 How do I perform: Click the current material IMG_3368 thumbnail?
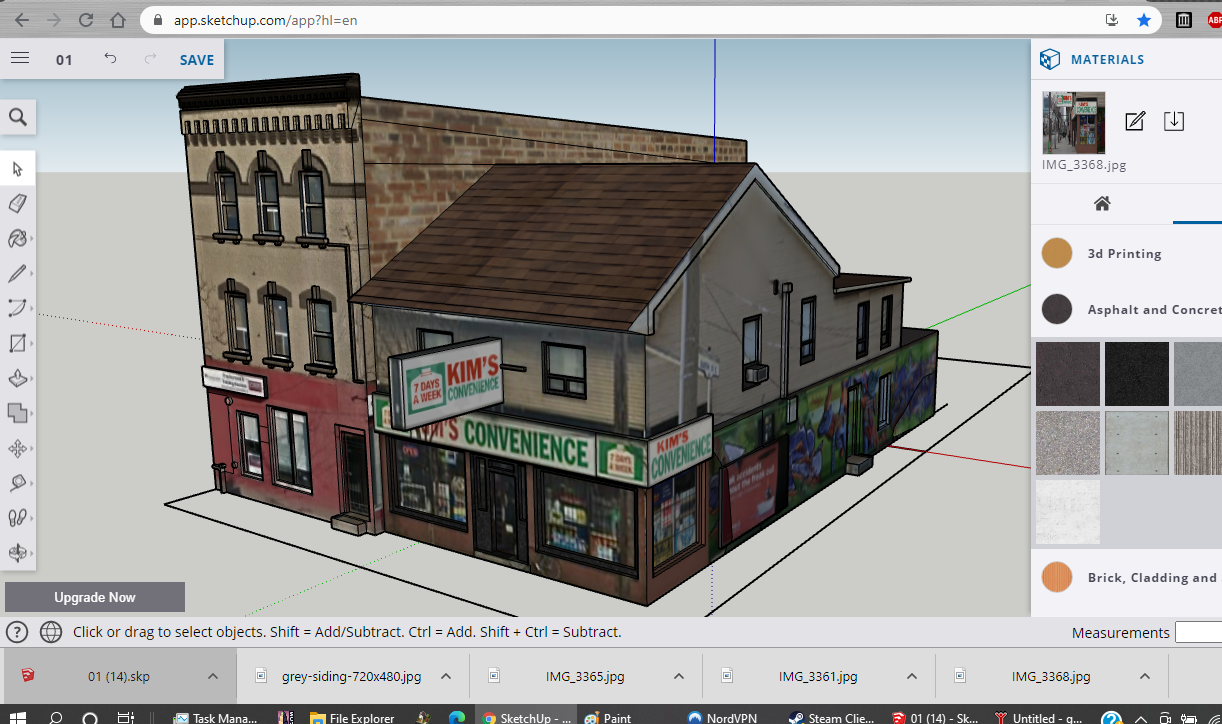click(1074, 123)
